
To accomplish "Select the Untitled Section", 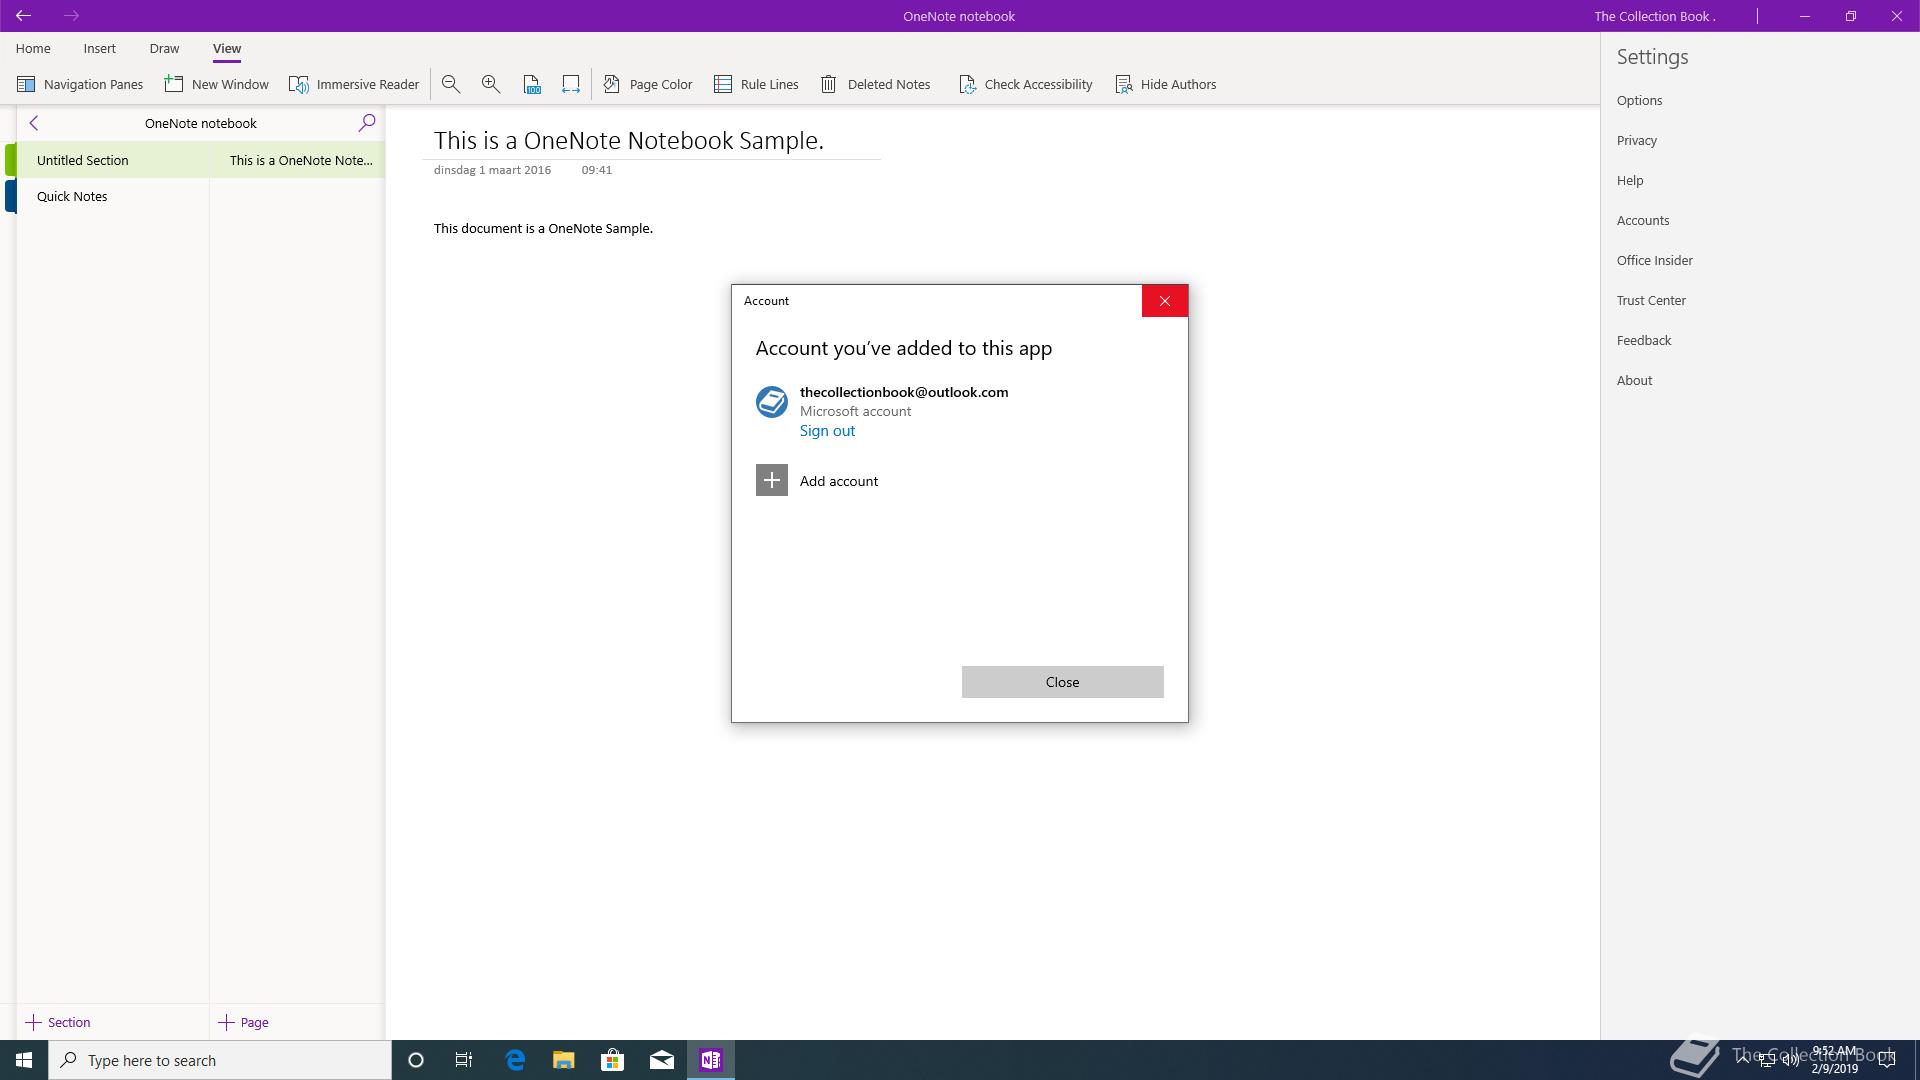I will click(112, 160).
